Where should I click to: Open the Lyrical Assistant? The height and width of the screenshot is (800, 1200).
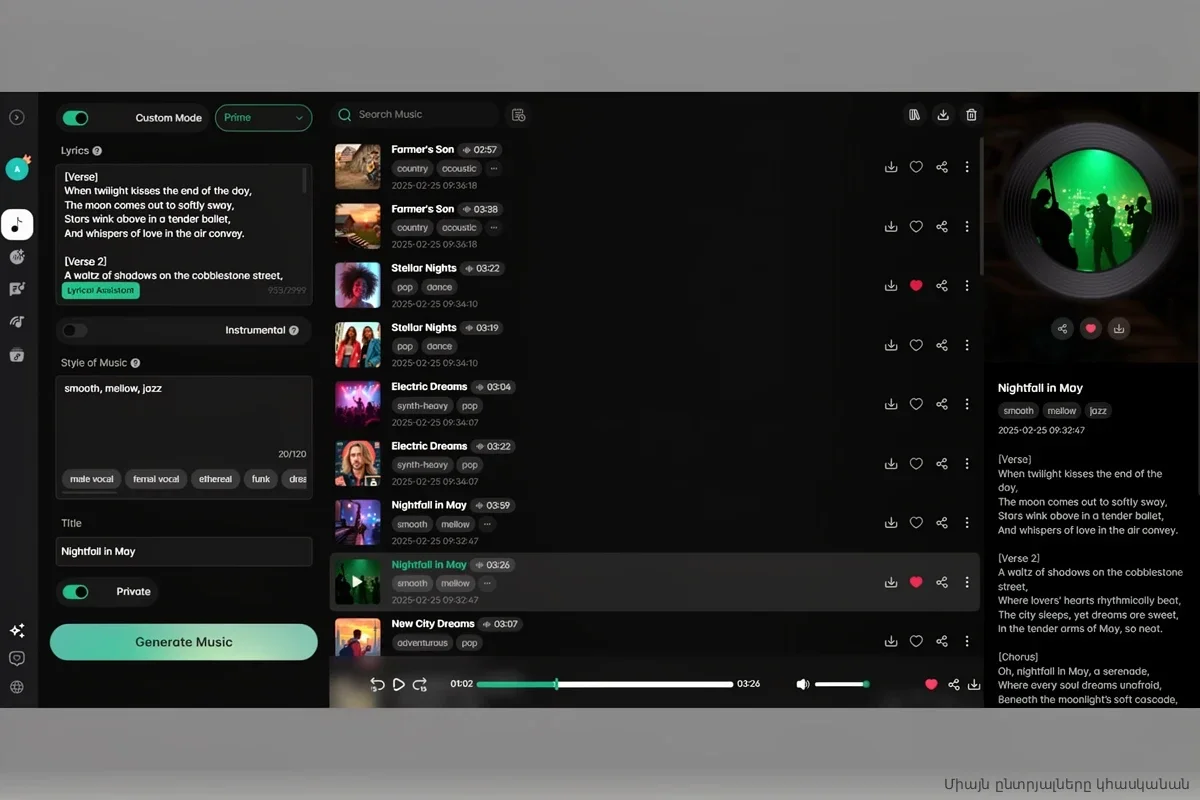101,290
